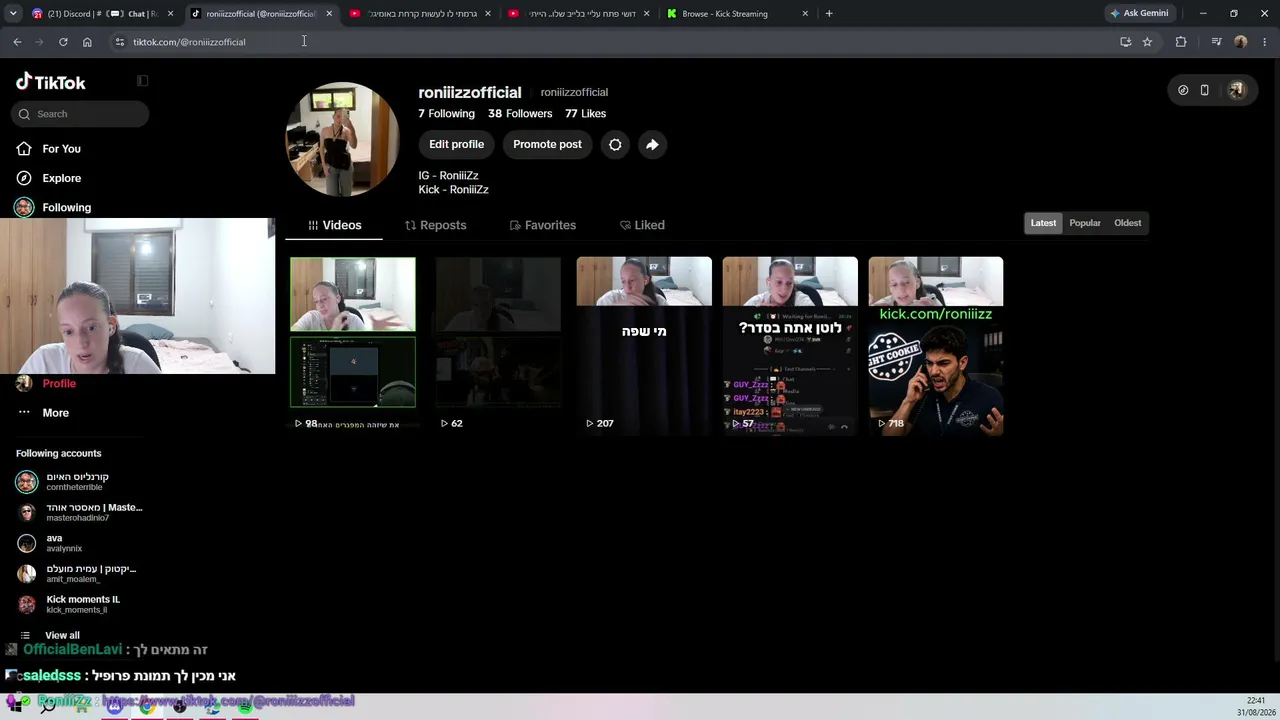Reload the current page
1280x720 pixels.
63,42
